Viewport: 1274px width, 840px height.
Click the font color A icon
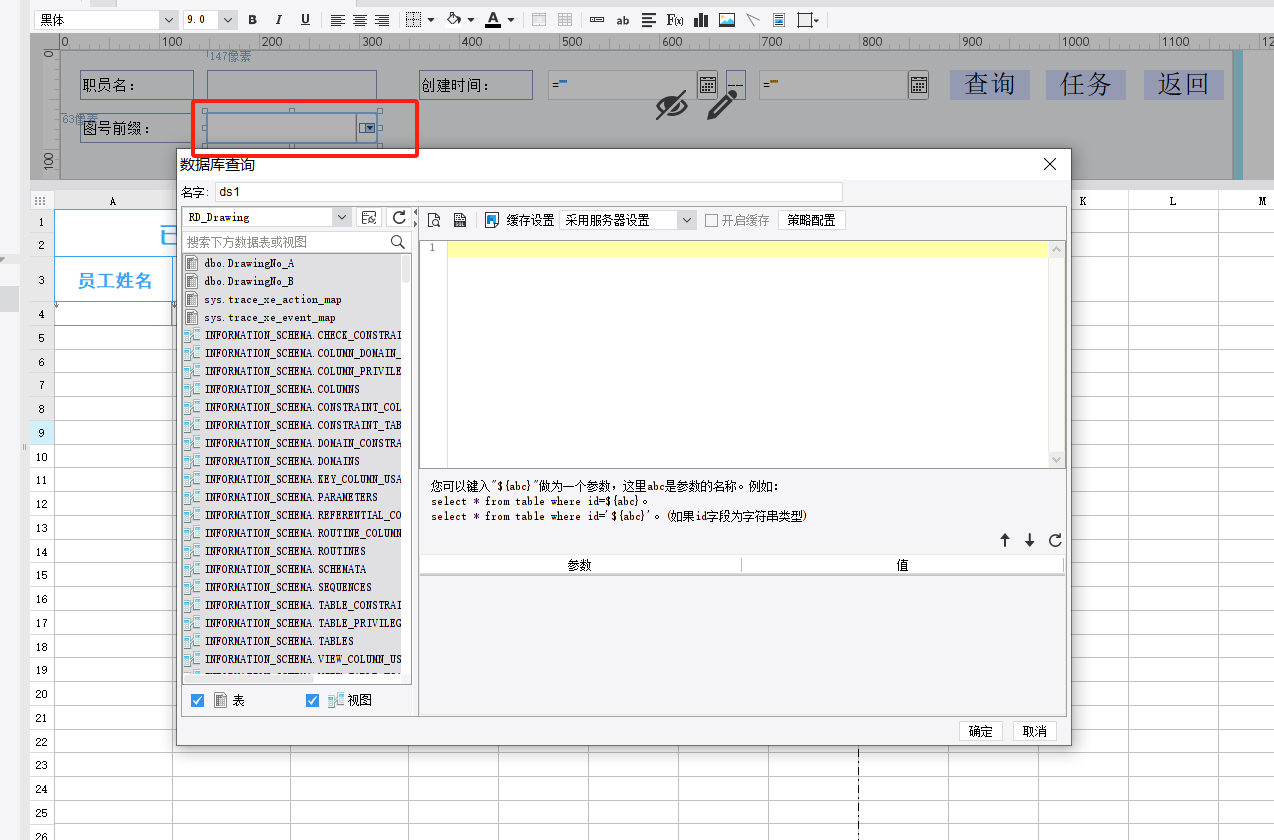493,20
